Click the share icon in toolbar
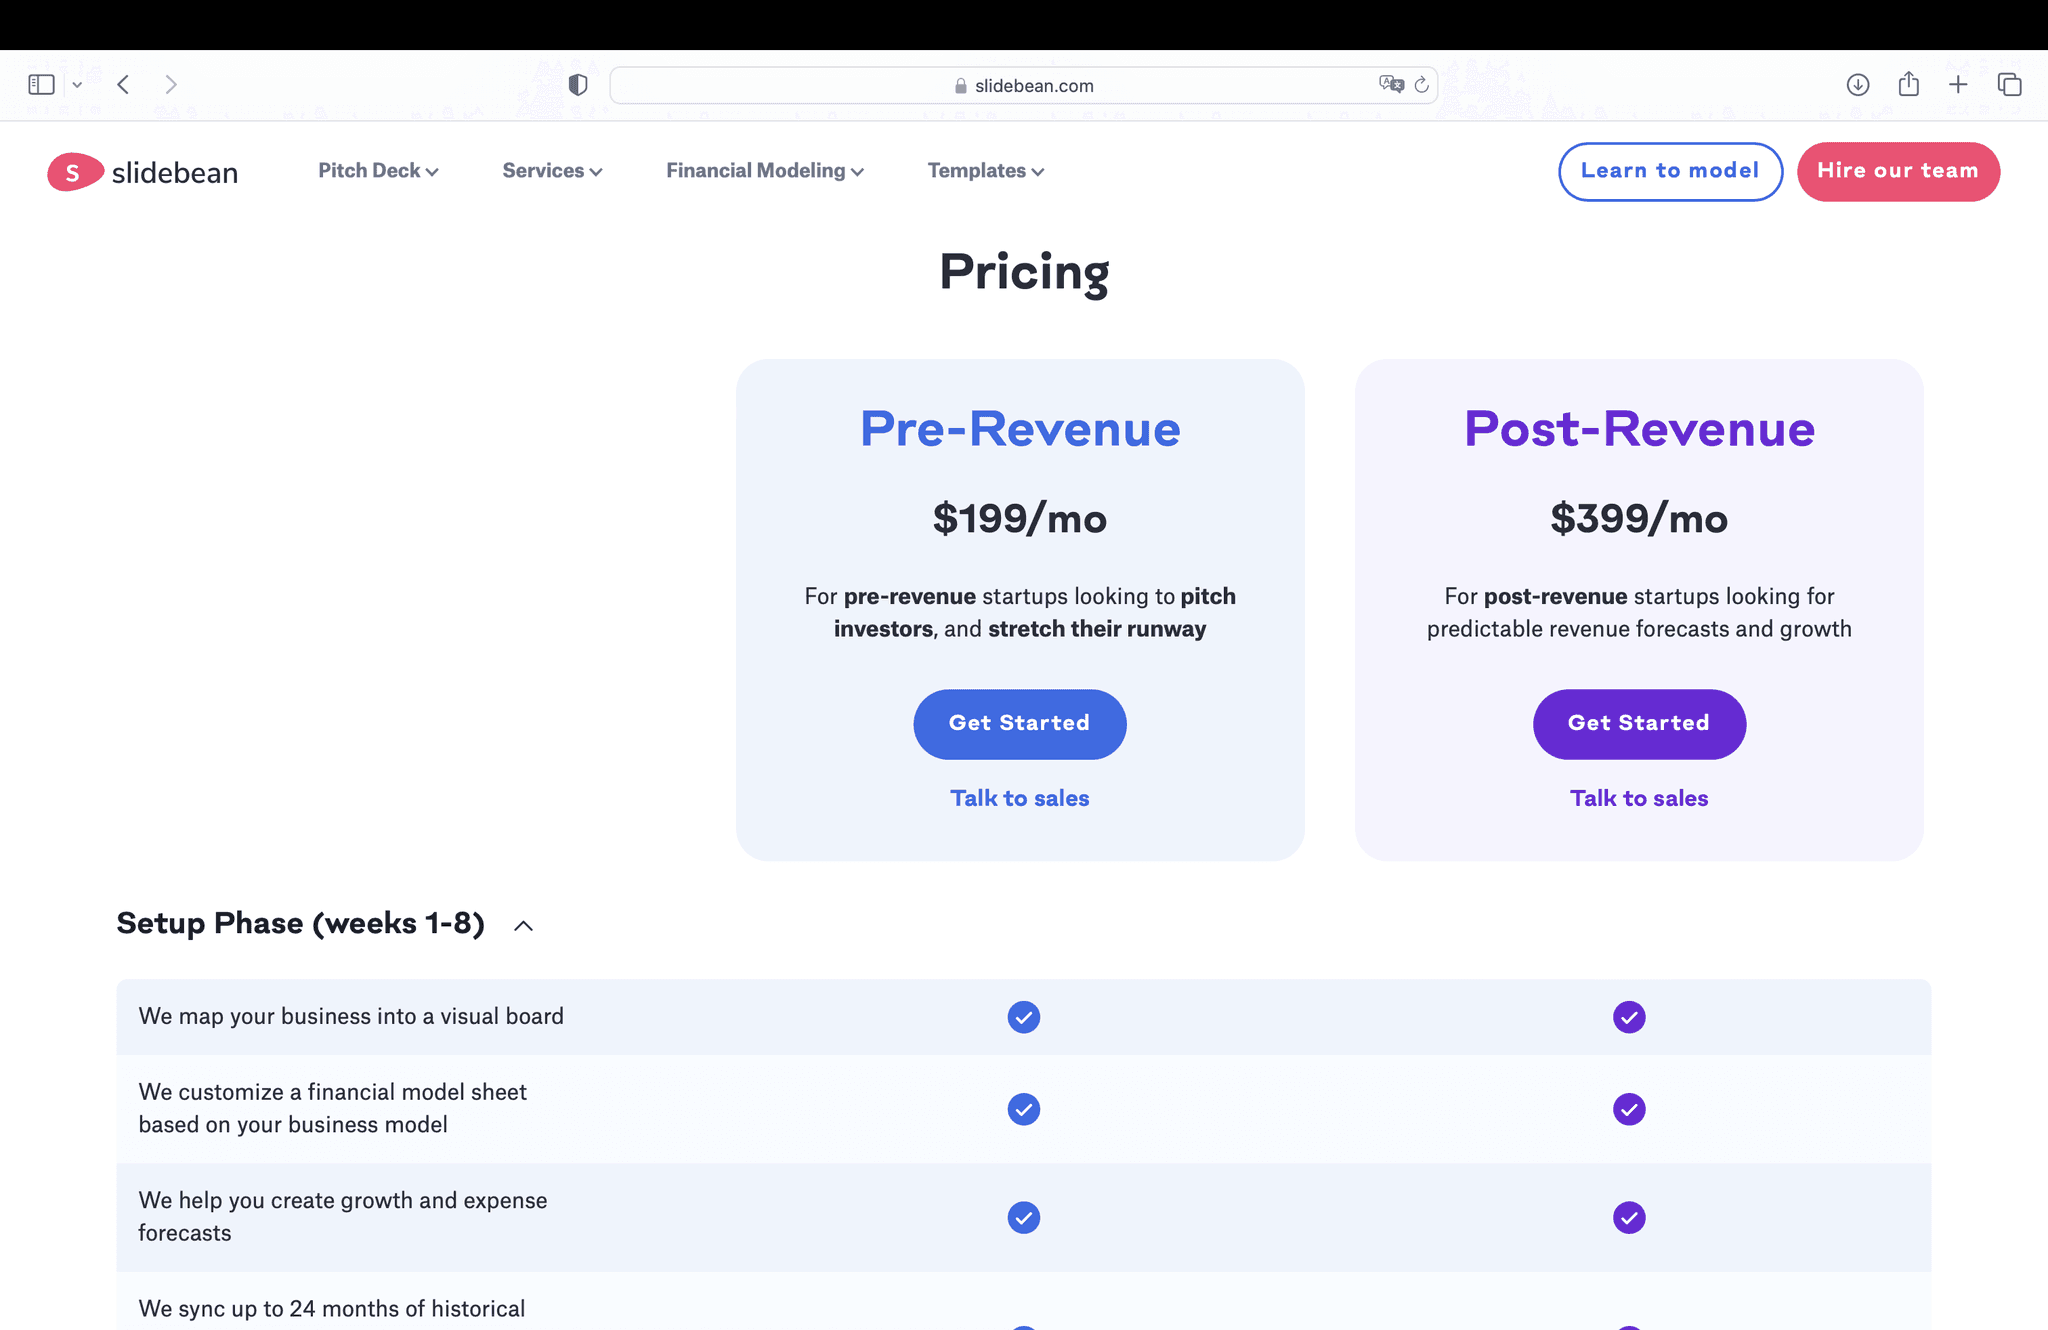 tap(1908, 85)
